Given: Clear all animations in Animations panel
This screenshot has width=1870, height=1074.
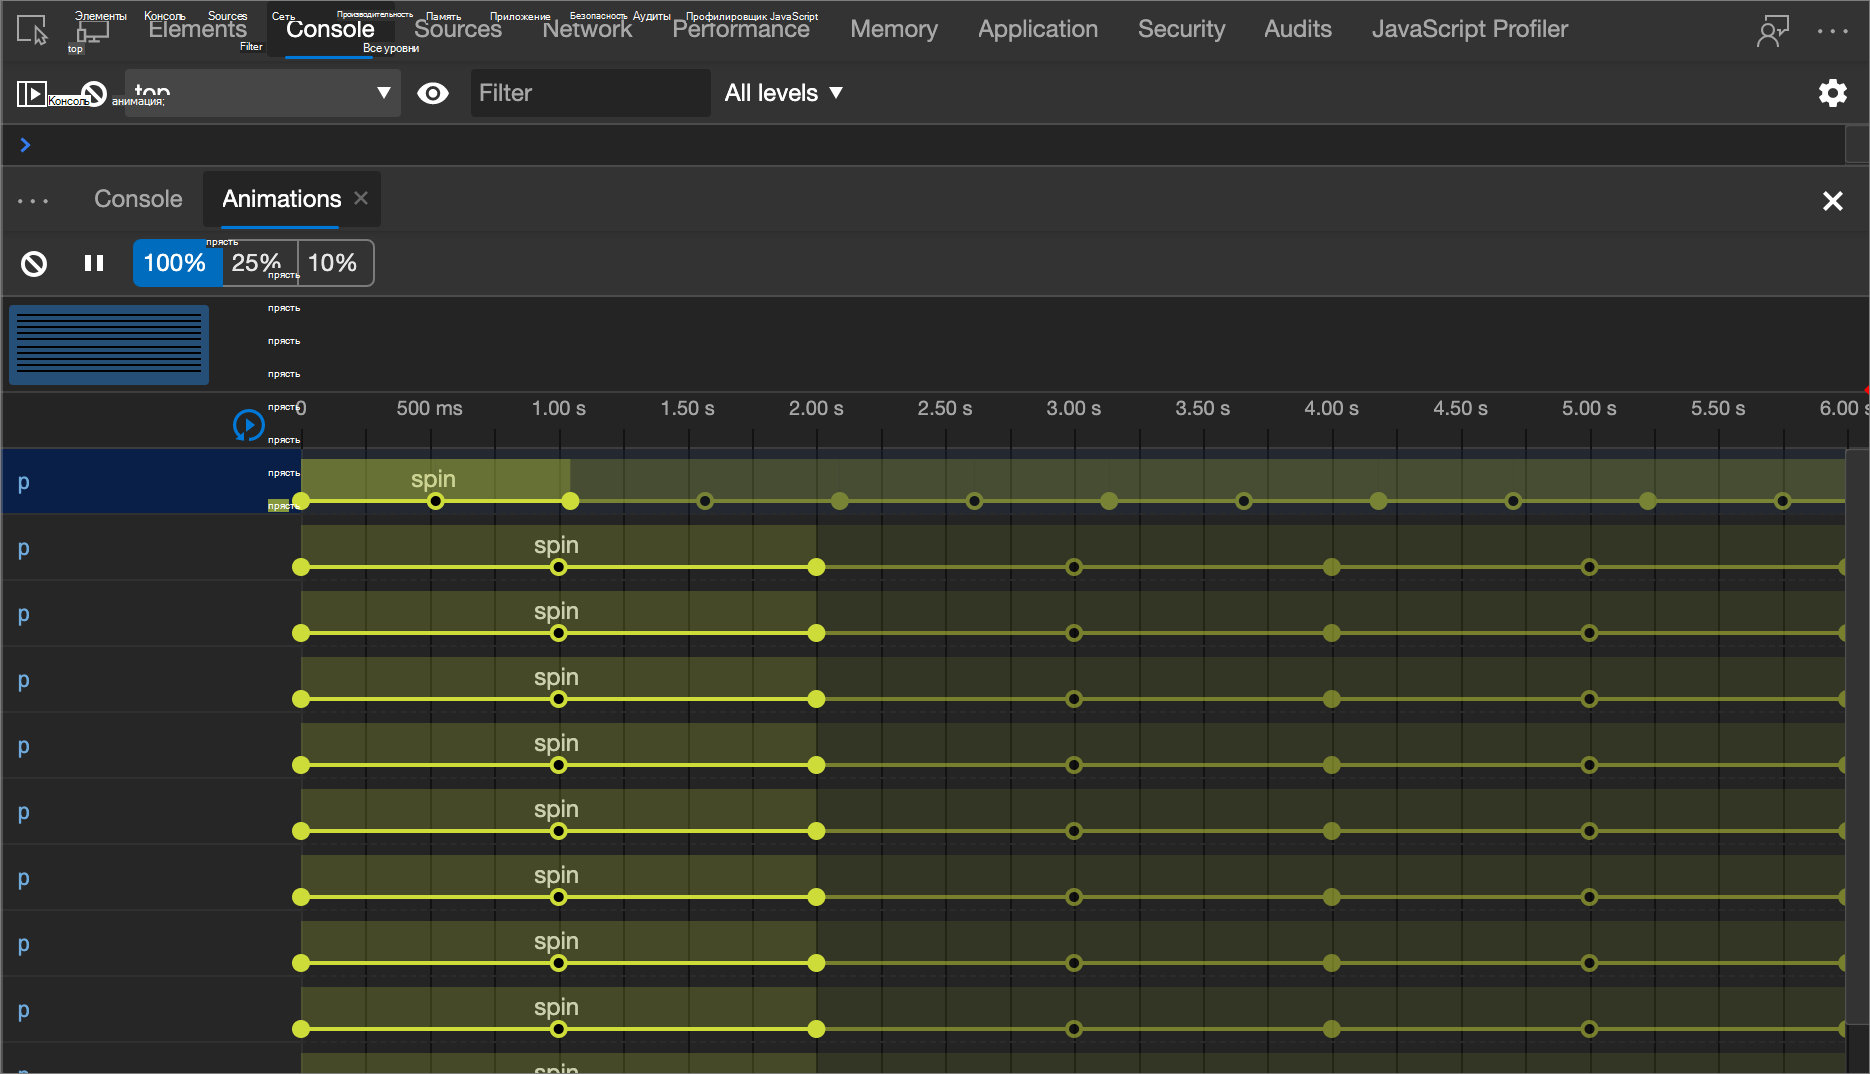Looking at the screenshot, I should [34, 264].
